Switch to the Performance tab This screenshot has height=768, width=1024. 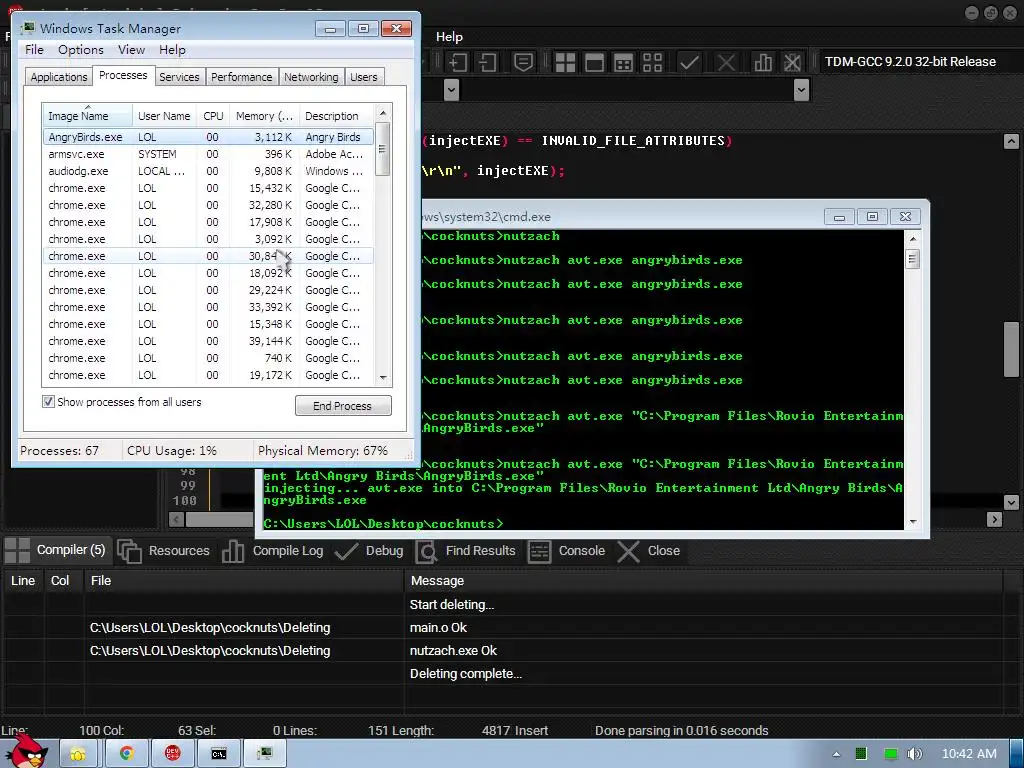click(242, 77)
